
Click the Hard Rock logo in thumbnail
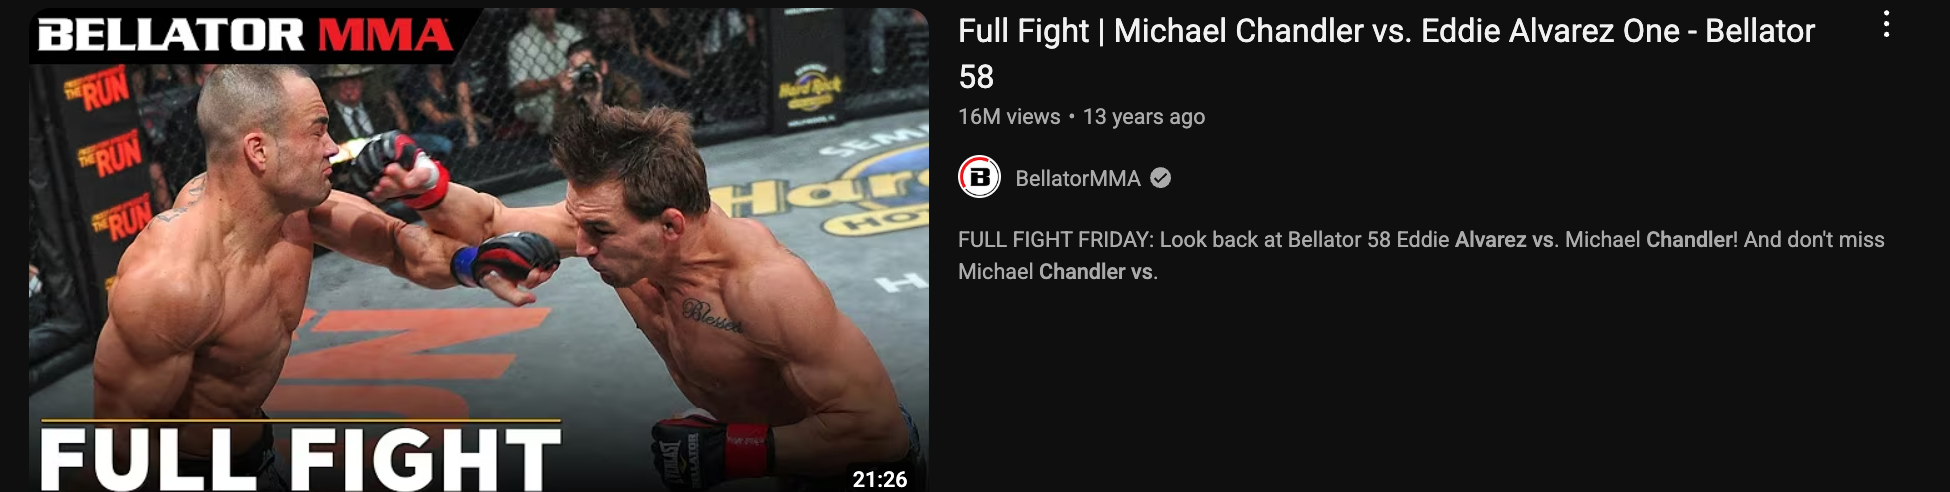pos(810,90)
